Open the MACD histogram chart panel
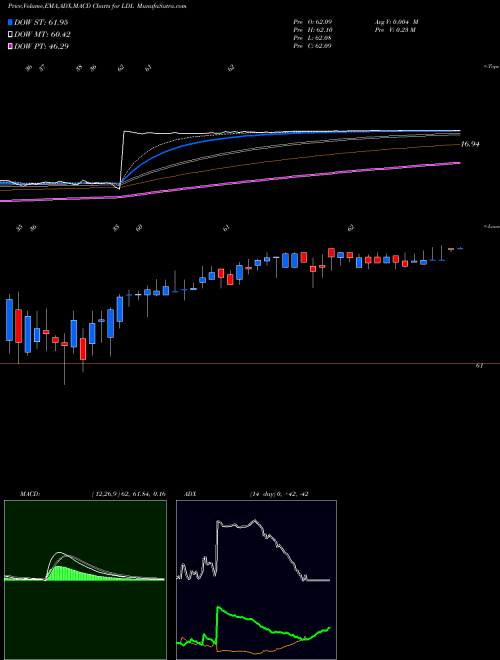Viewport: 500px width, 660px height. pos(85,580)
